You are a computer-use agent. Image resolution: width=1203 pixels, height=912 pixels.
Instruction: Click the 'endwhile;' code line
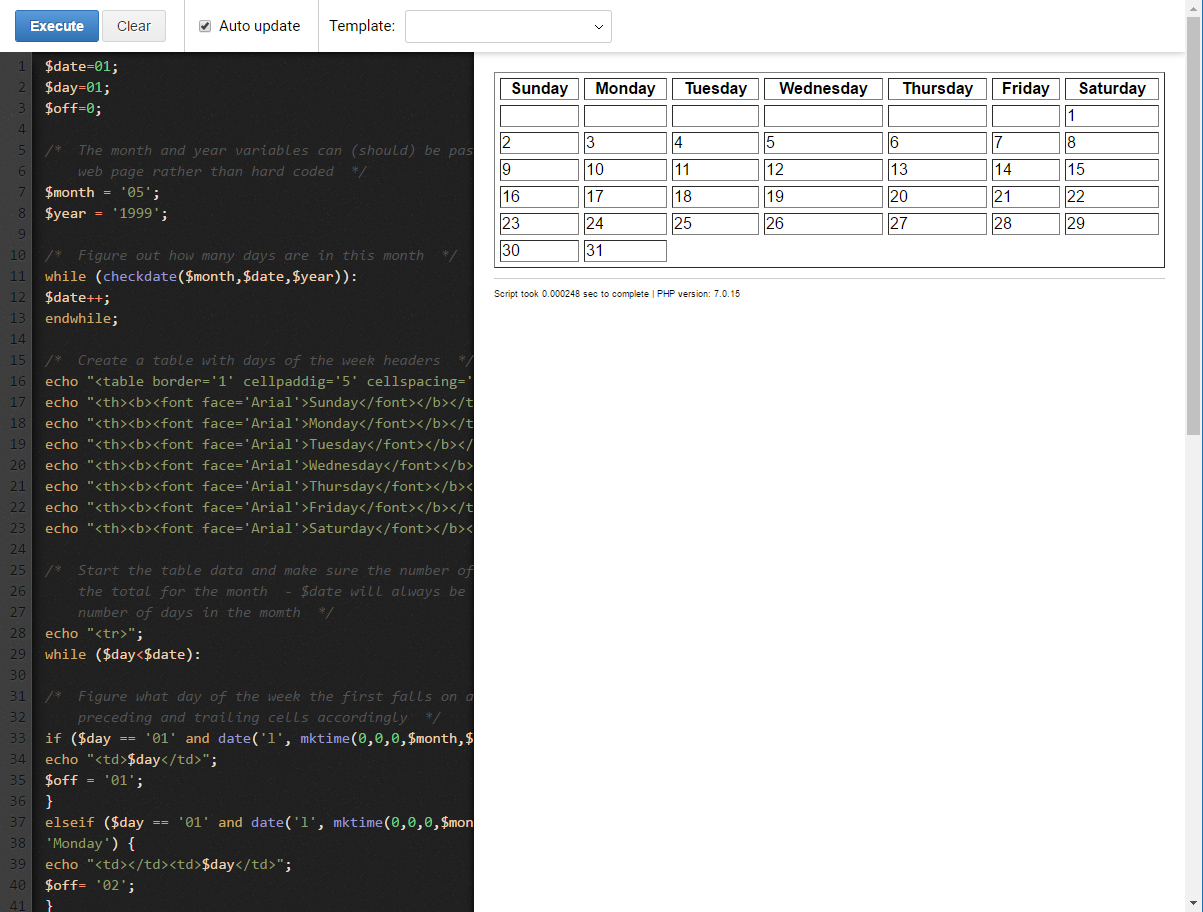tap(81, 318)
